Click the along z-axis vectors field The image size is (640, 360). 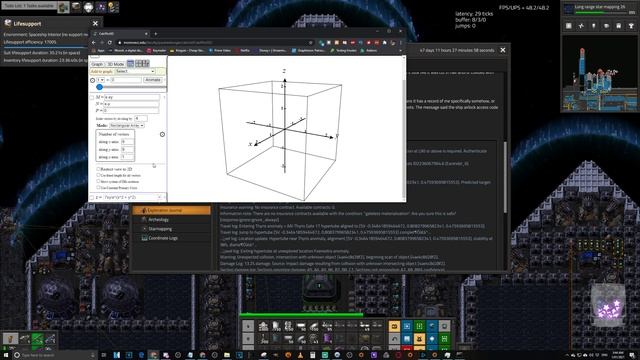127,157
